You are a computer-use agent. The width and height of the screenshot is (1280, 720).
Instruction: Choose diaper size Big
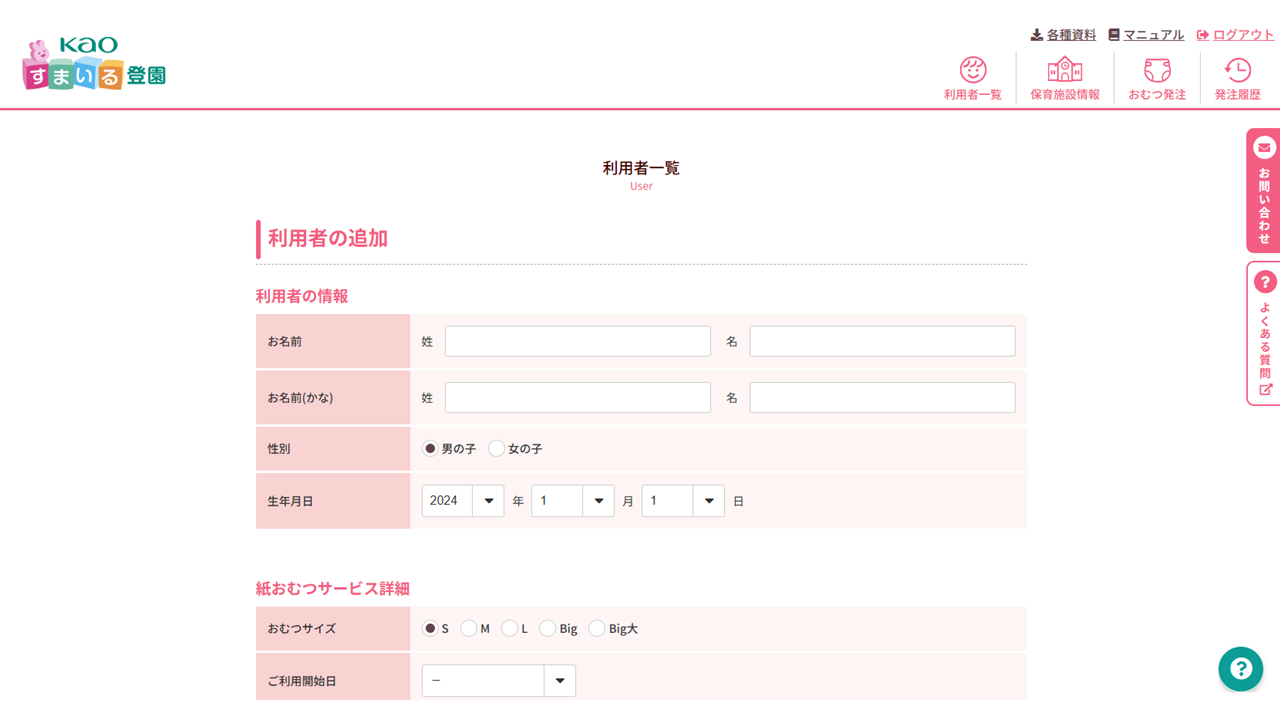pyautogui.click(x=547, y=629)
